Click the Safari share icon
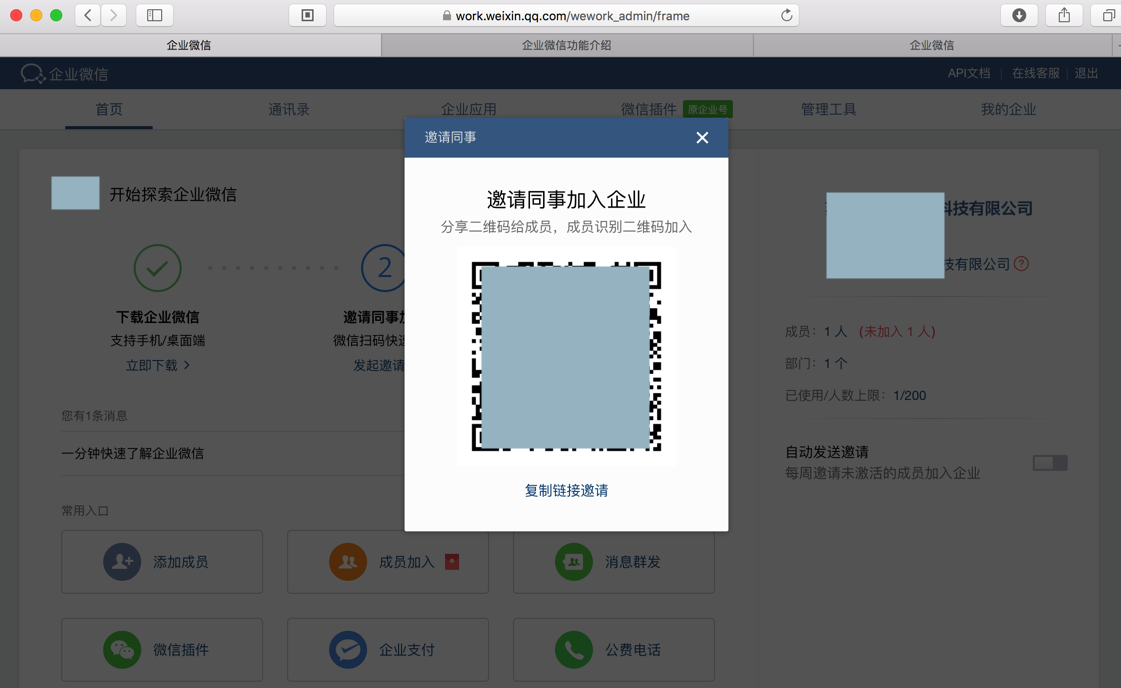 [1065, 15]
